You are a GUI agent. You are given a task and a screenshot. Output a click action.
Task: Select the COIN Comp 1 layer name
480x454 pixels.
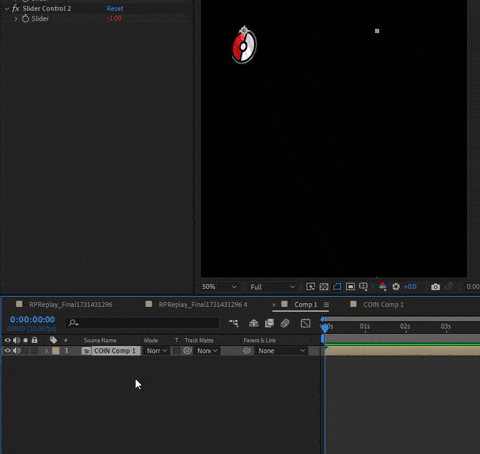[x=115, y=351]
